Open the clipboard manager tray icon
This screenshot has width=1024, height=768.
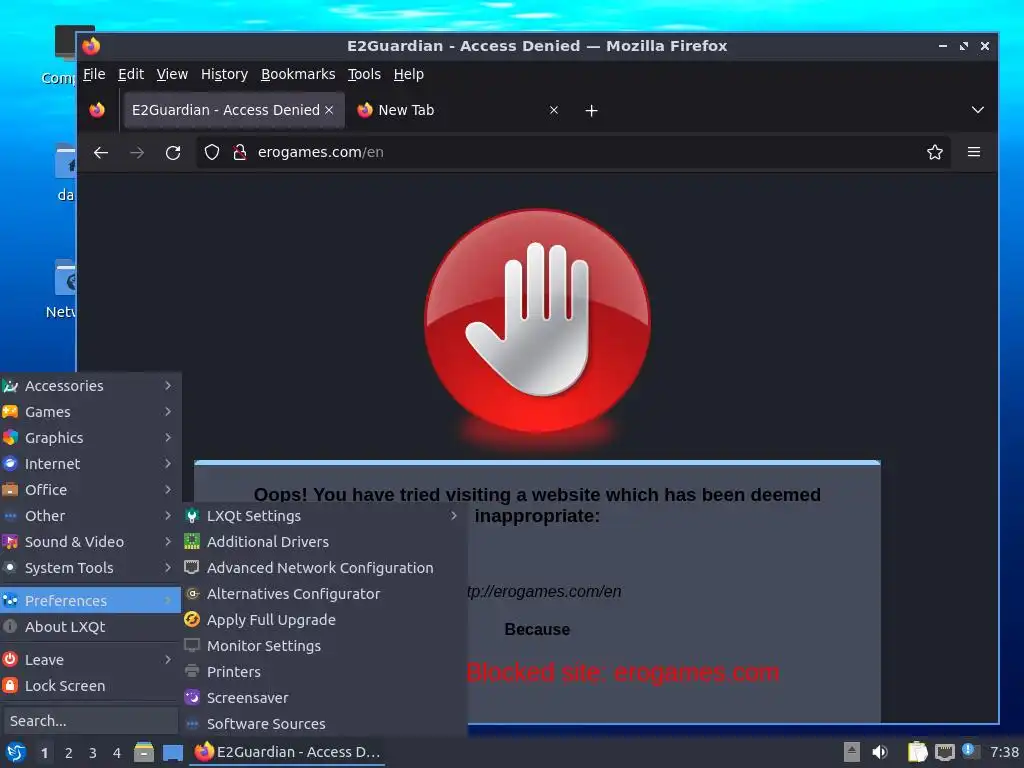917,752
